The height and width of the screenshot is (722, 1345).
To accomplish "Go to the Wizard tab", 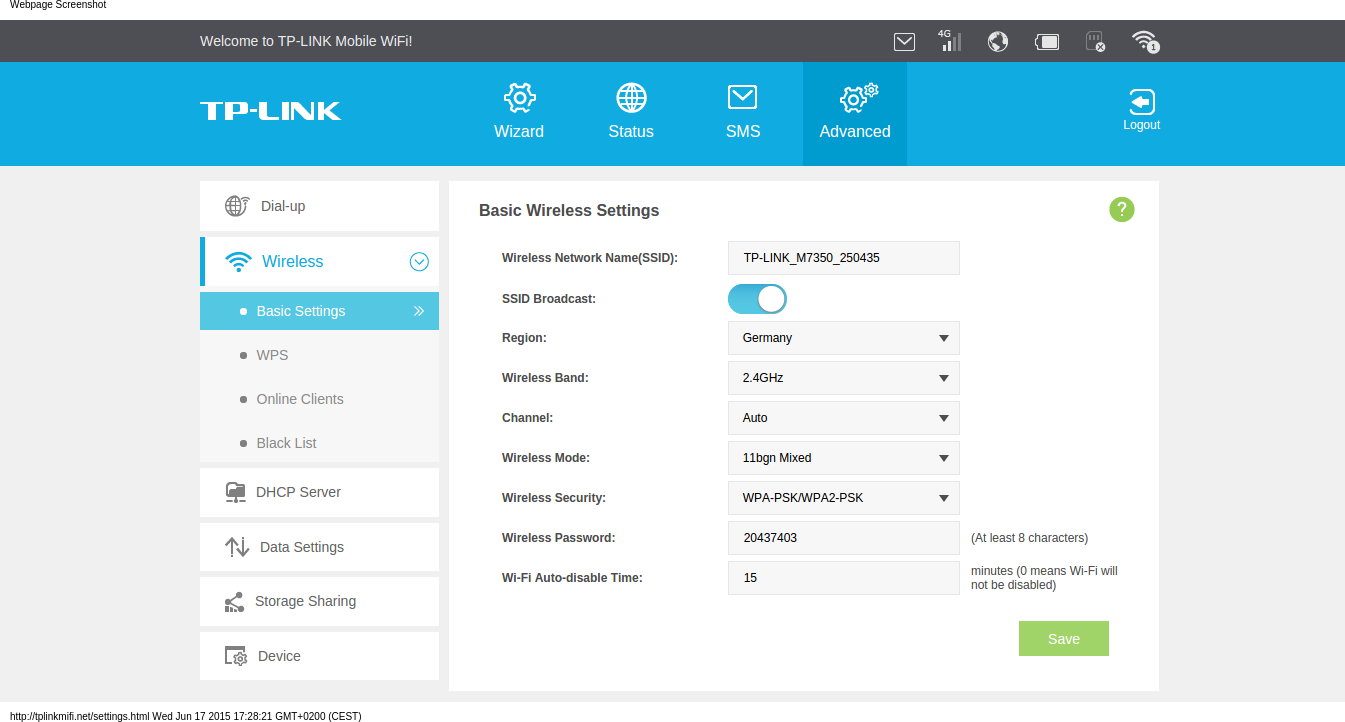I will 519,113.
